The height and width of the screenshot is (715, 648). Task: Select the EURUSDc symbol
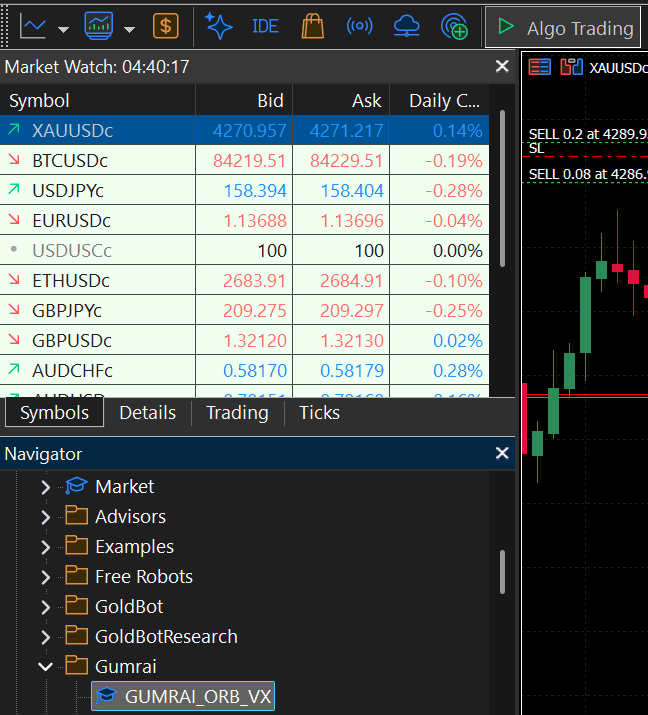point(71,221)
